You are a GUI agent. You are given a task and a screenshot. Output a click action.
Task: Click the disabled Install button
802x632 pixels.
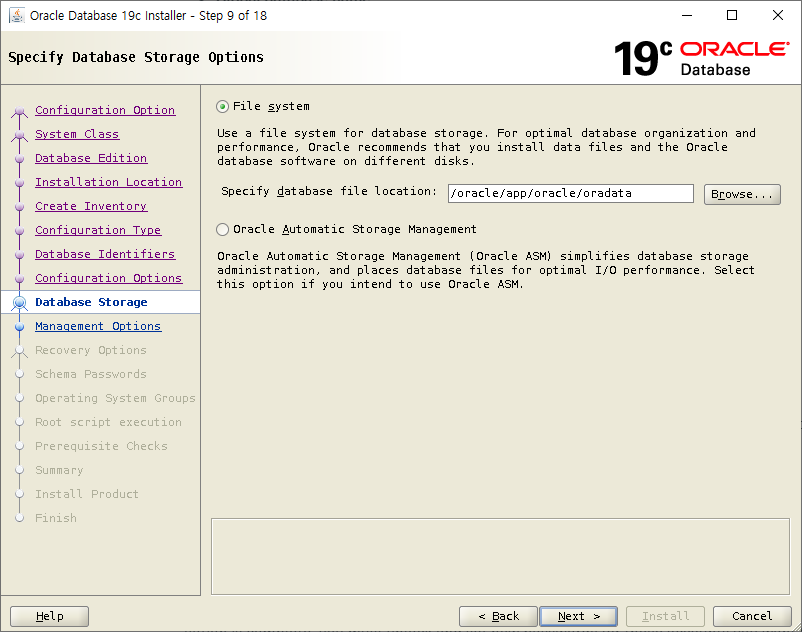click(665, 616)
